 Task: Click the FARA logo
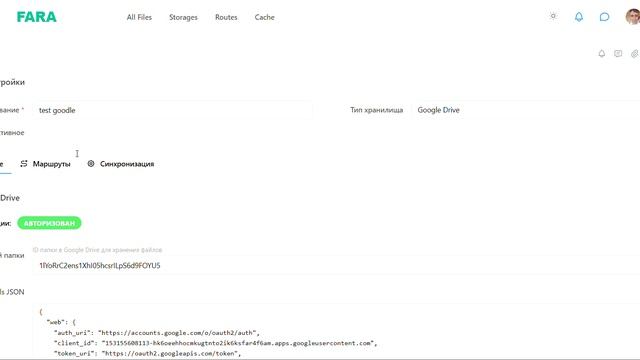coord(36,17)
